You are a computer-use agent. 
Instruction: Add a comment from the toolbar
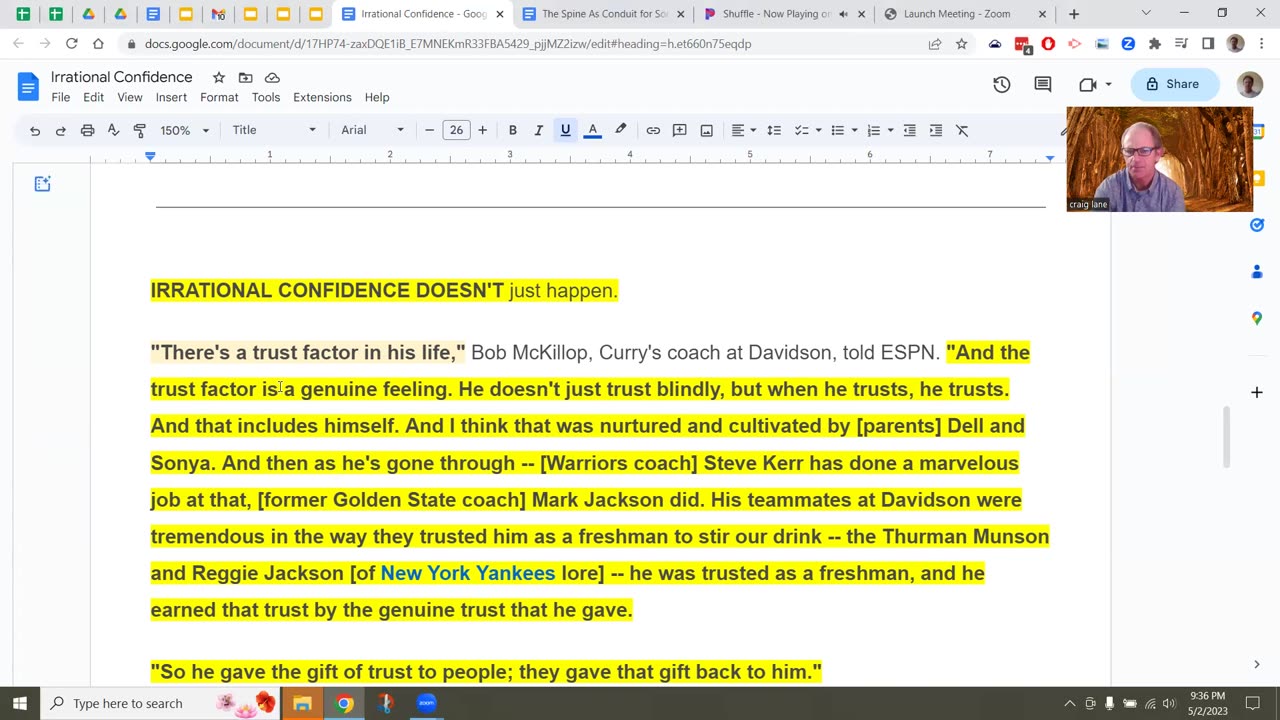680,130
